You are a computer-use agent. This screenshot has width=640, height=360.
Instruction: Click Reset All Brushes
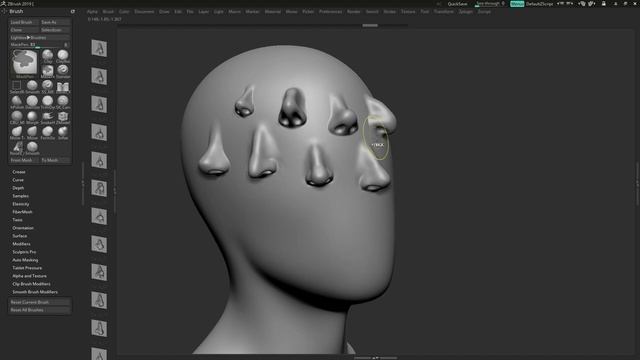click(40, 310)
